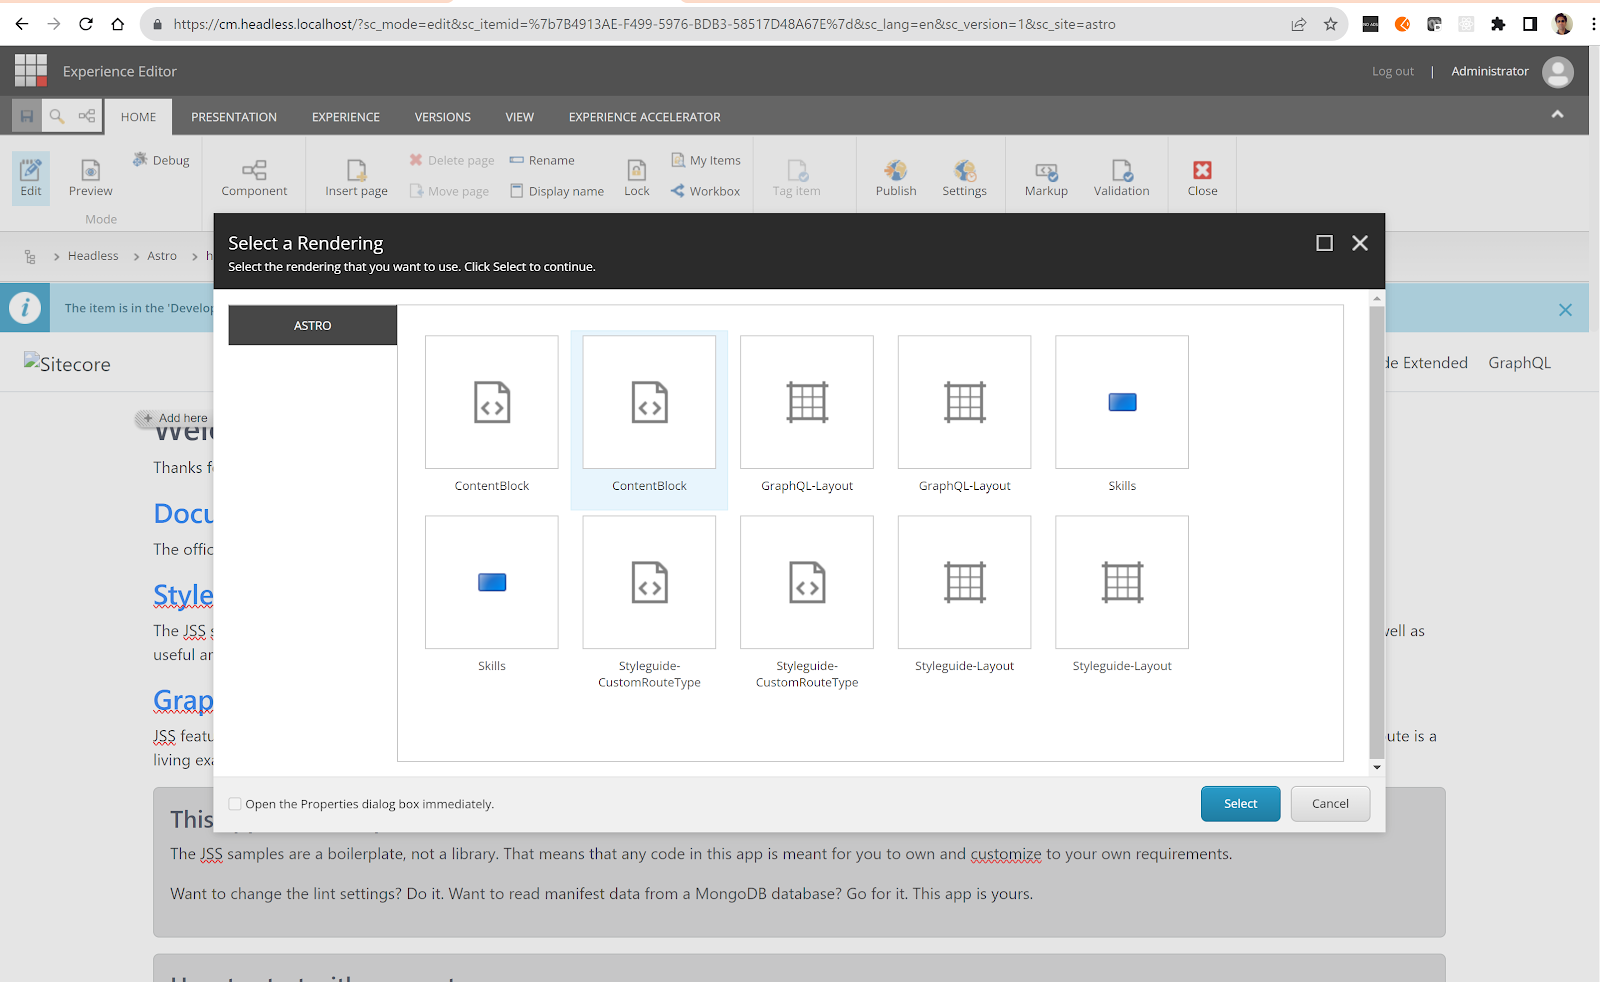Select the first Styleguide-CustomRouteType rendering
The width and height of the screenshot is (1600, 982).
(649, 582)
